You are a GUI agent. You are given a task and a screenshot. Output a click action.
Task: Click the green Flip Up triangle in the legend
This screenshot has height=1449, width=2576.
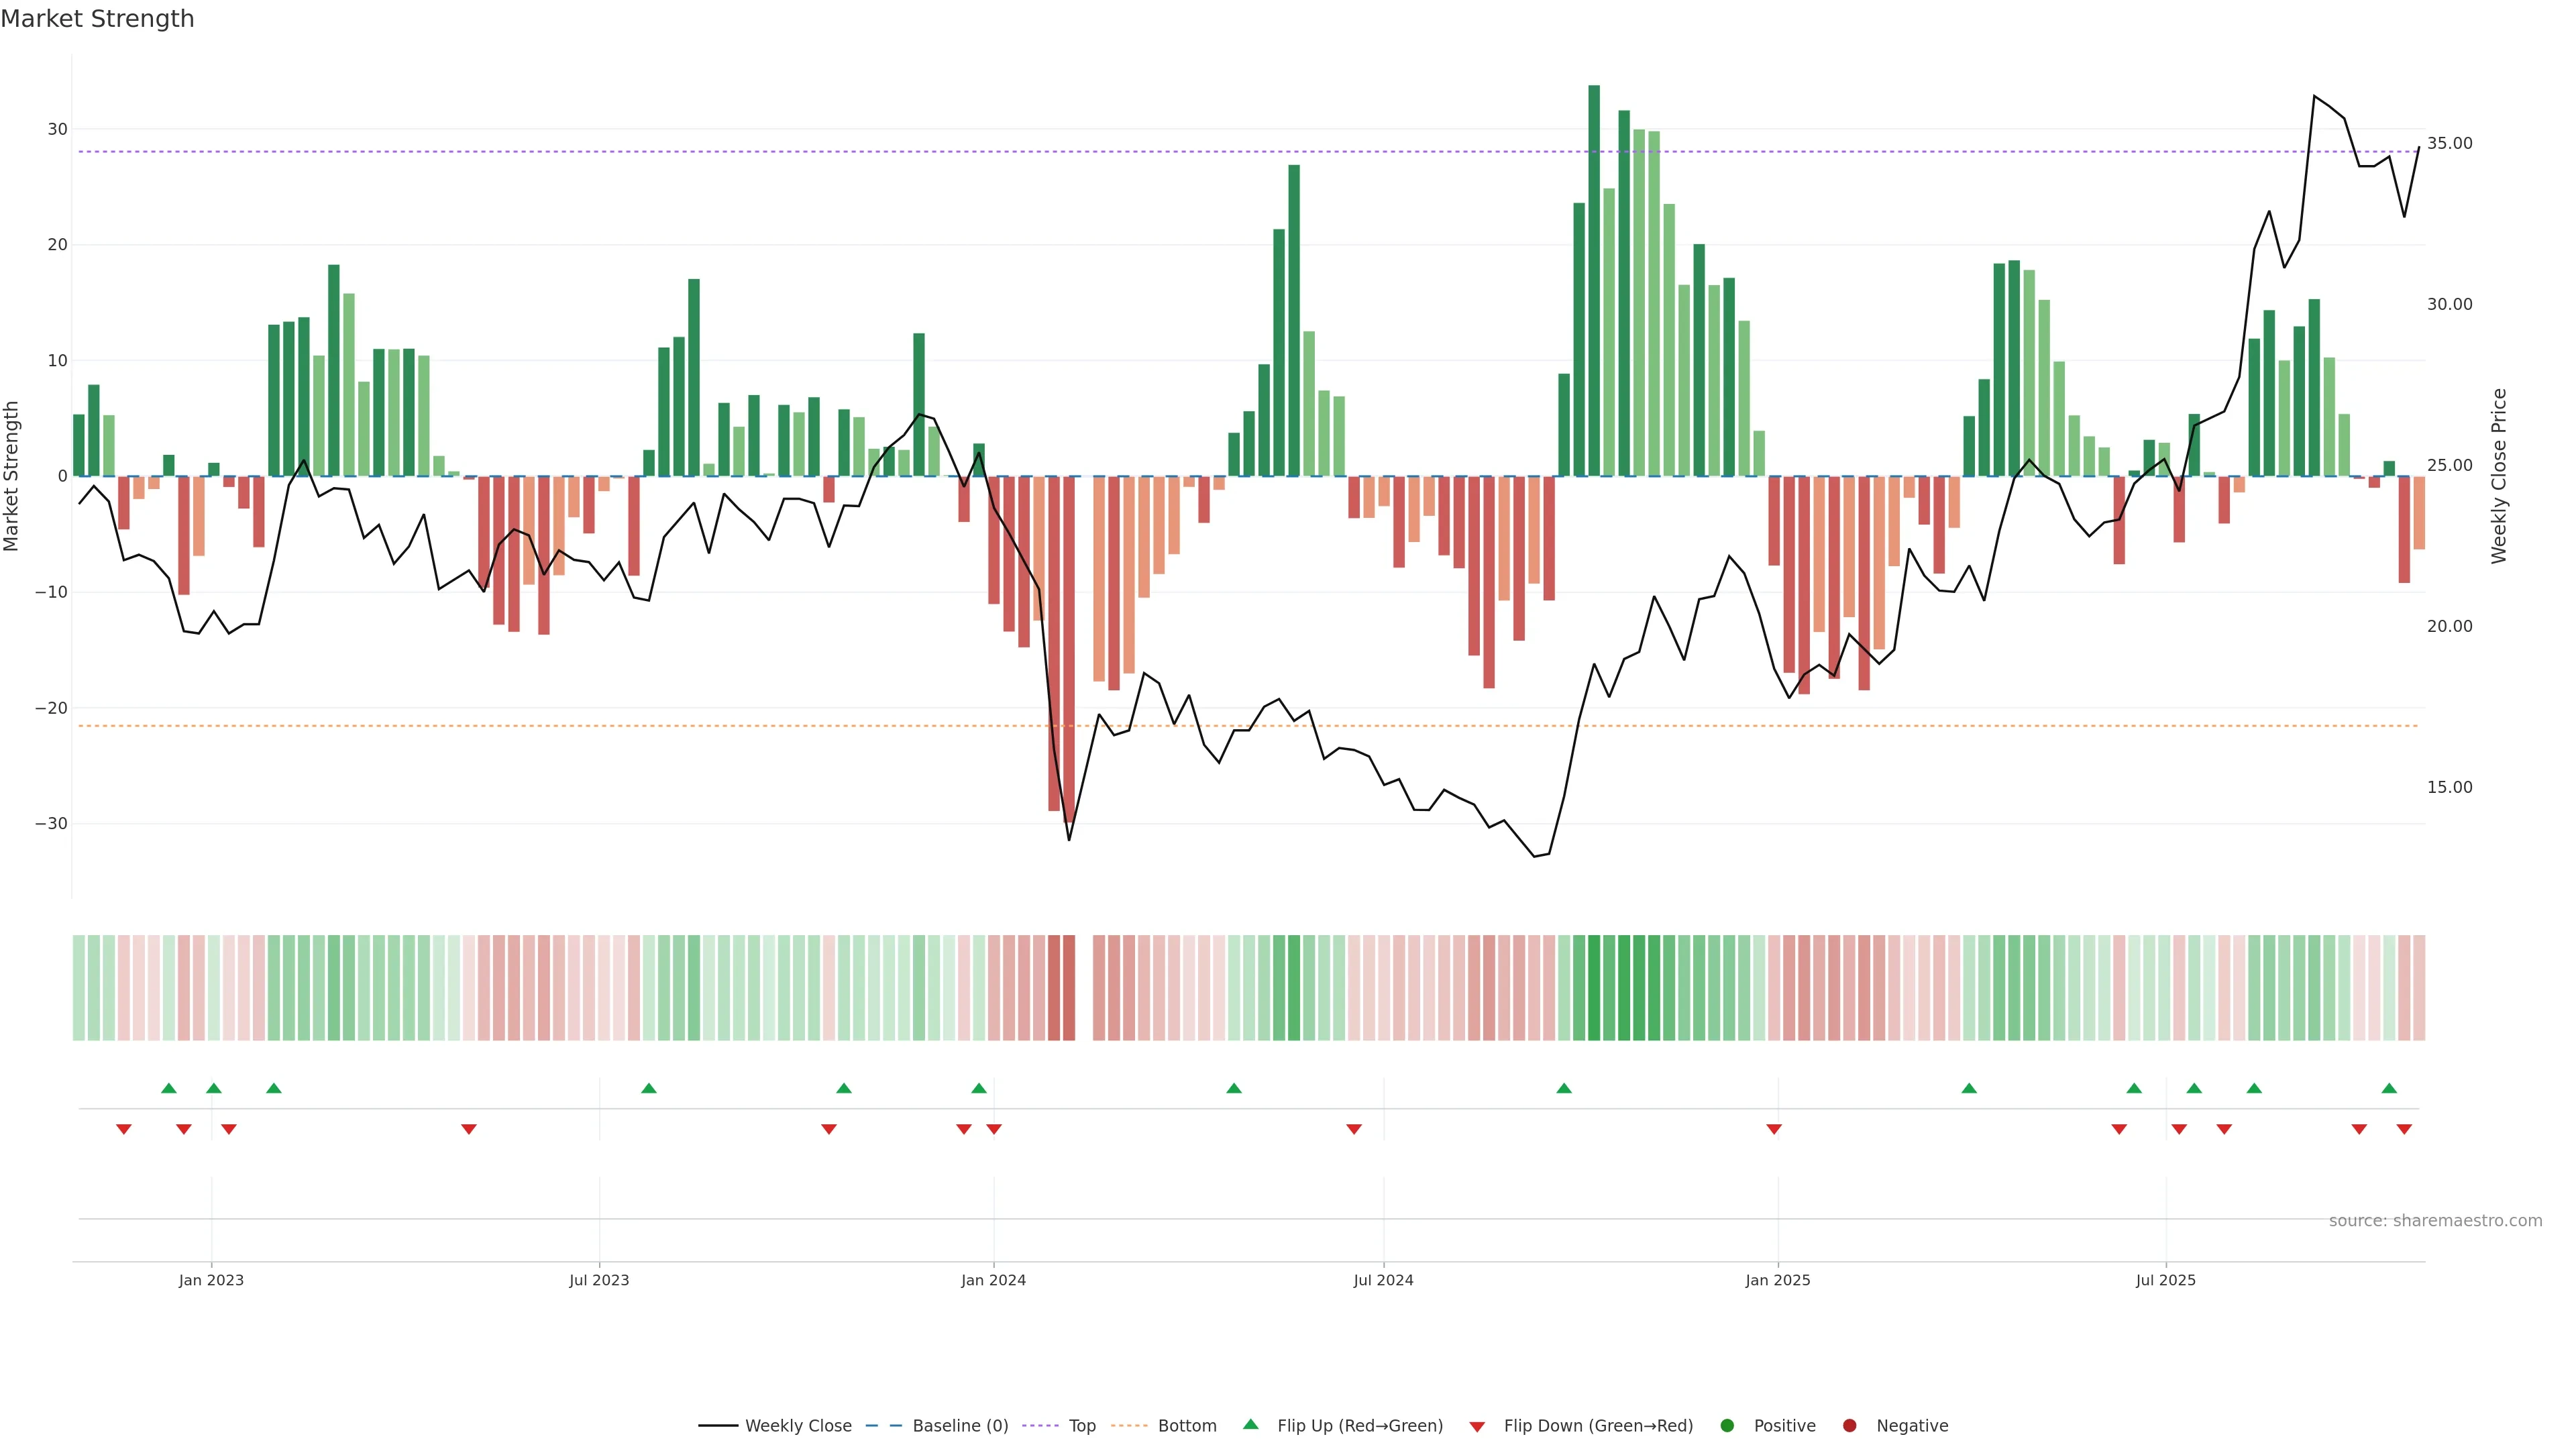tap(1250, 1424)
